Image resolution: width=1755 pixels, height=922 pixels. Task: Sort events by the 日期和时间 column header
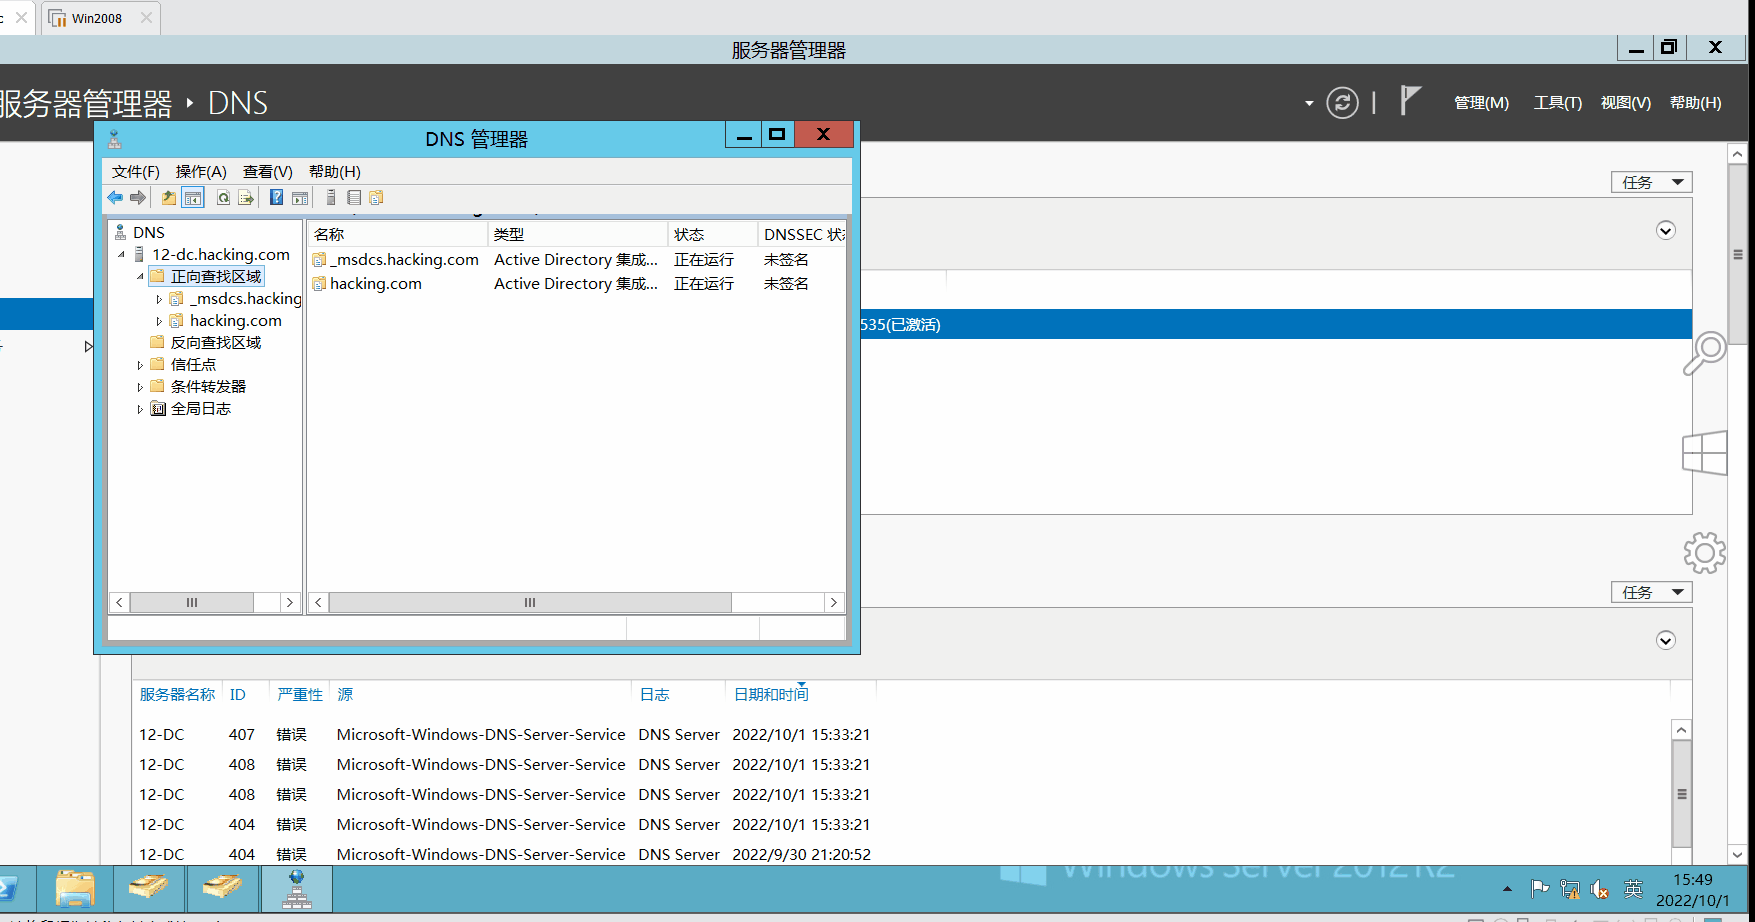click(771, 695)
